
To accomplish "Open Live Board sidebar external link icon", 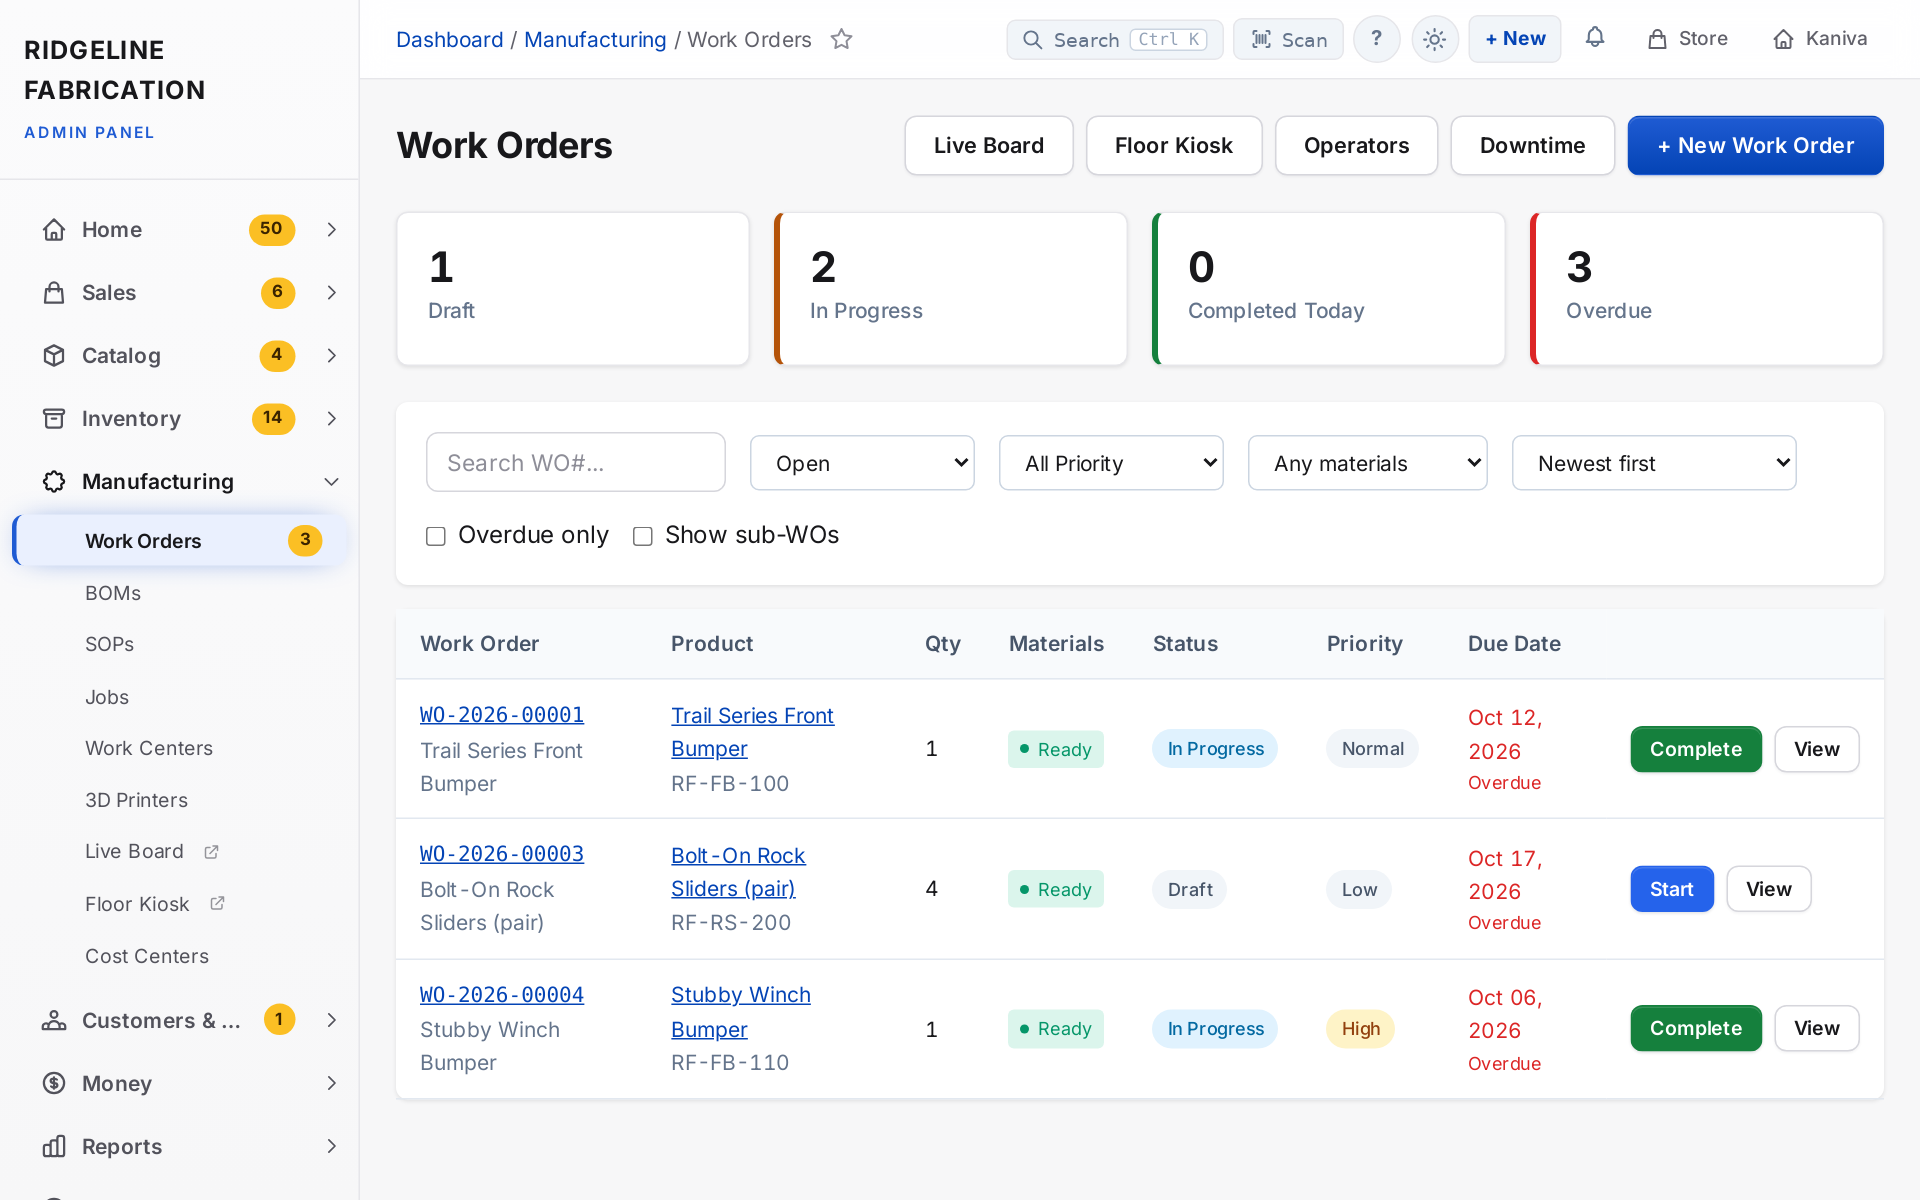I will 211,852.
